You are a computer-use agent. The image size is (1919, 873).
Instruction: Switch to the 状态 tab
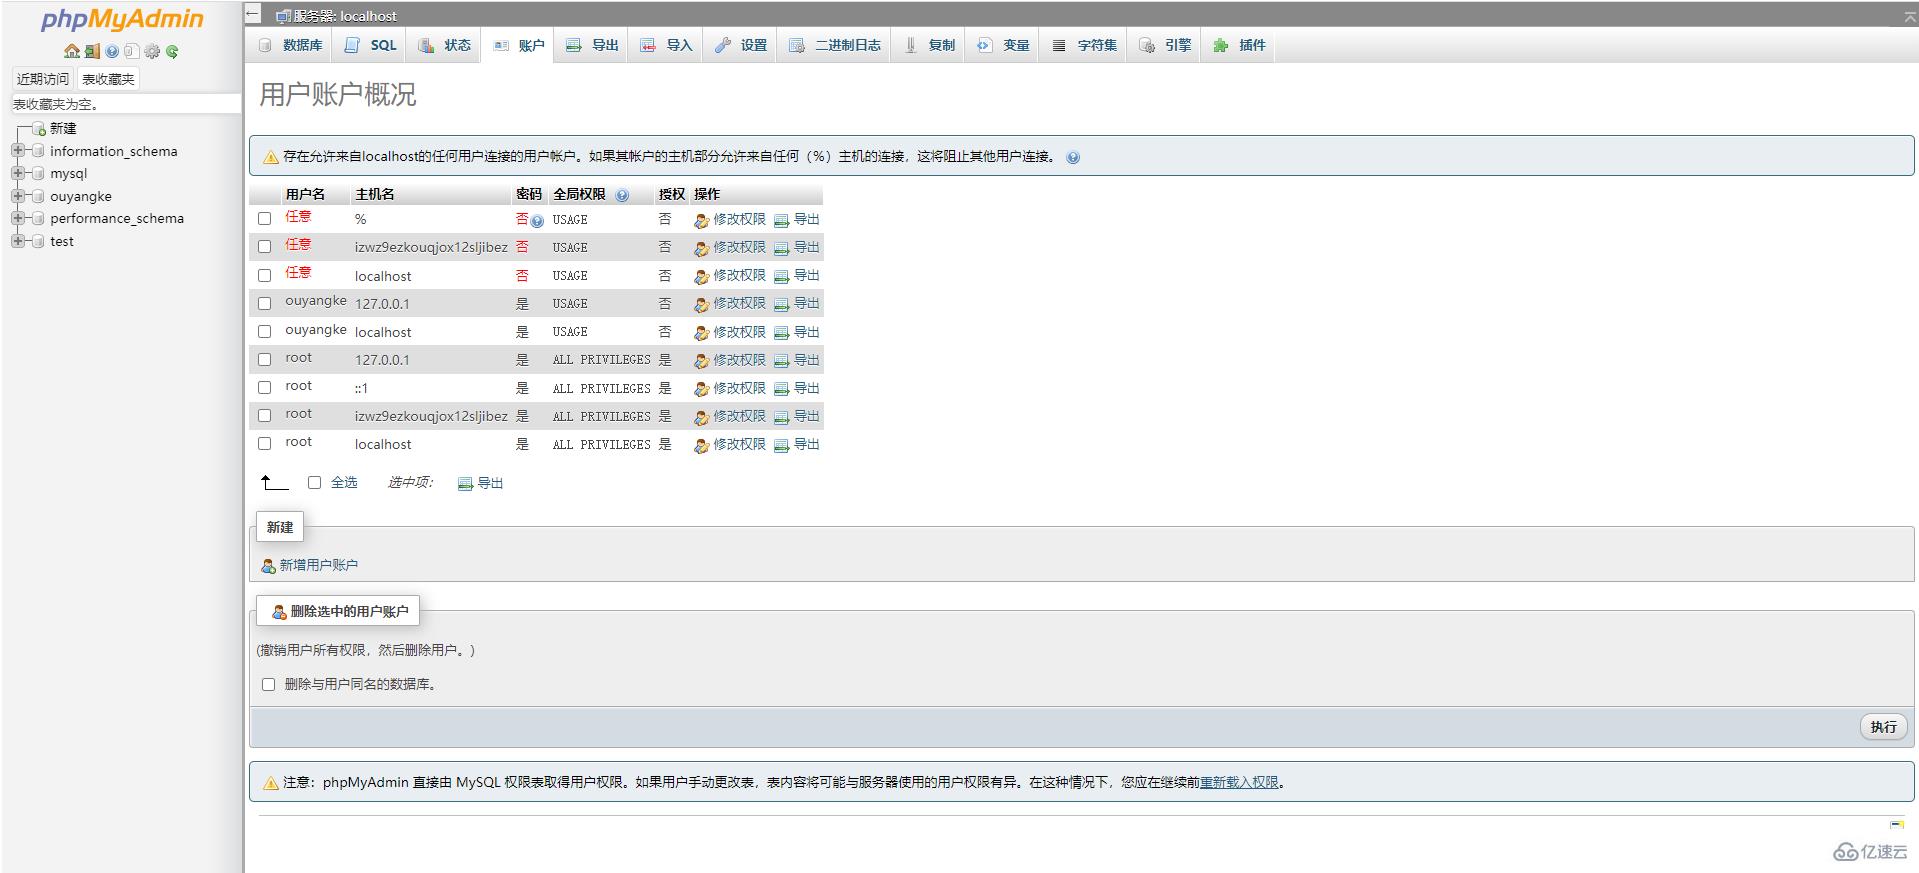tap(445, 45)
